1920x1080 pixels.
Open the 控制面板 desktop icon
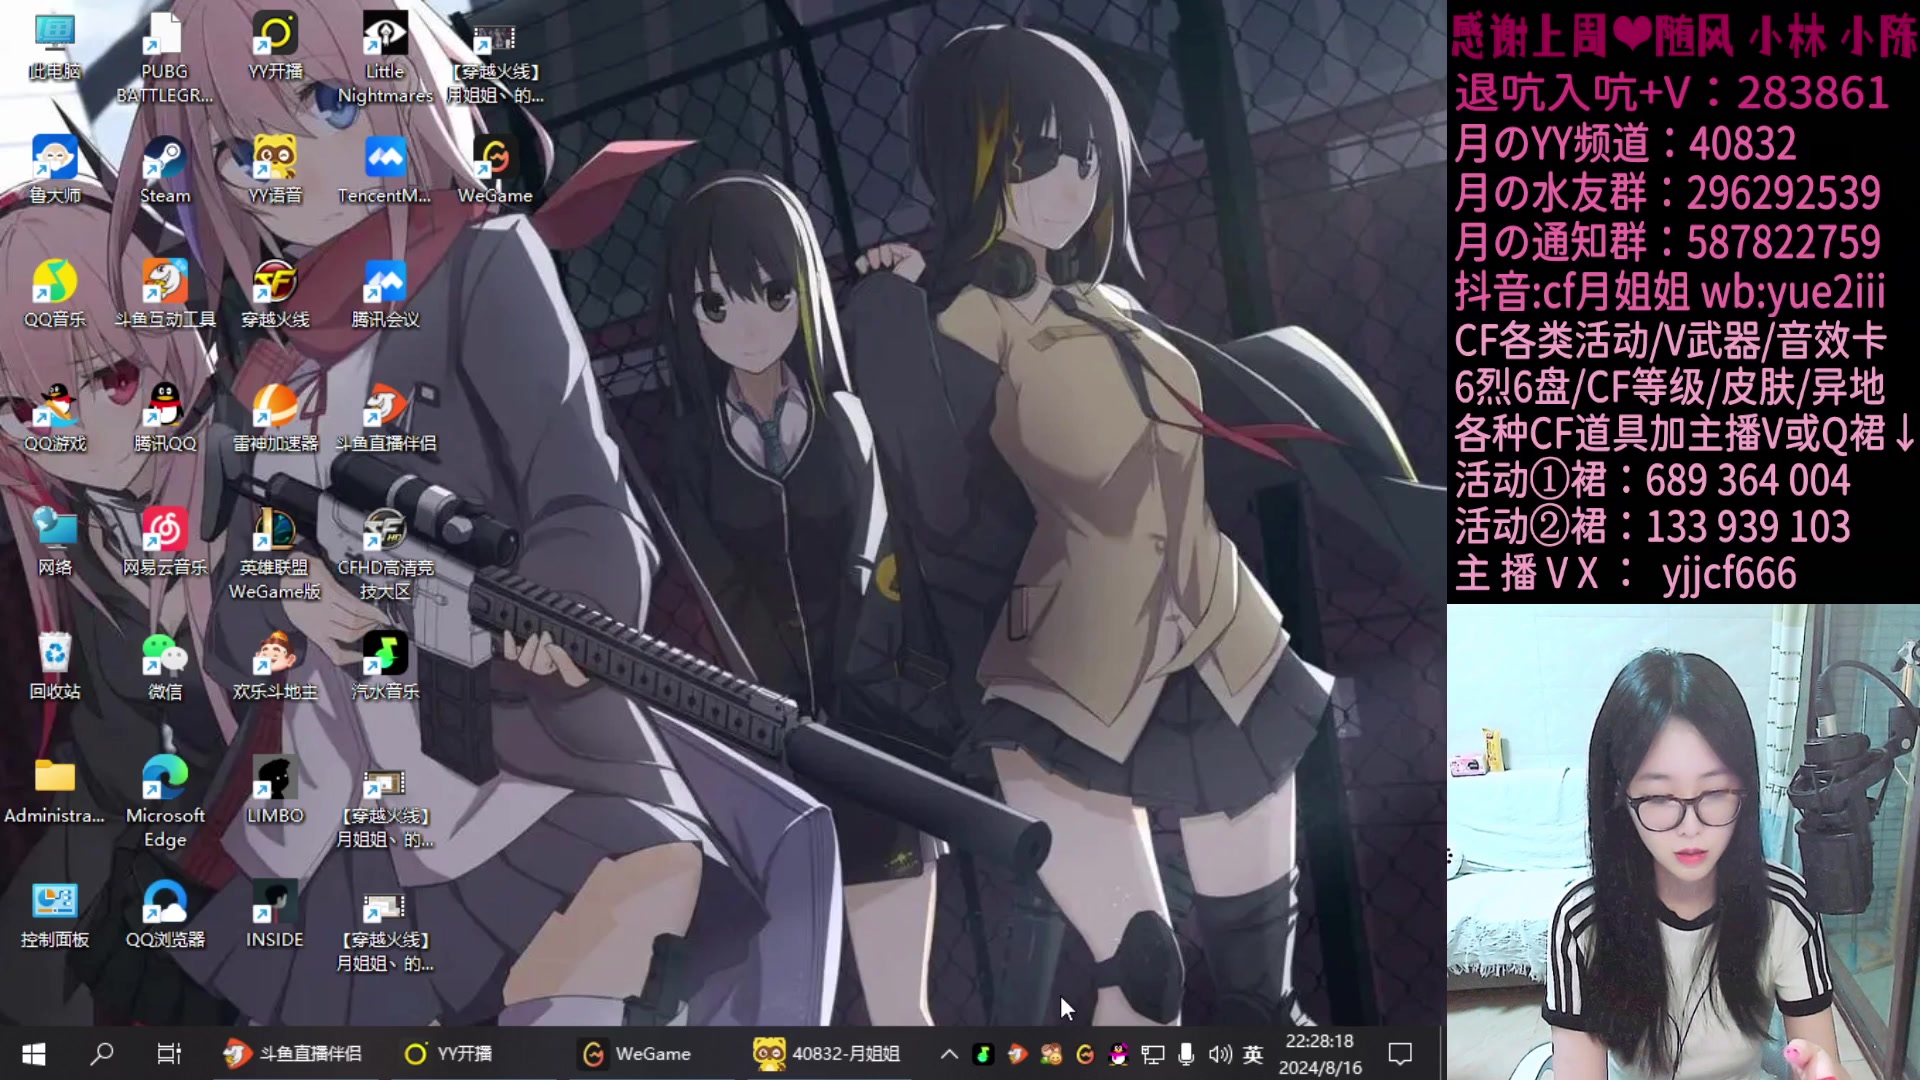[55, 914]
